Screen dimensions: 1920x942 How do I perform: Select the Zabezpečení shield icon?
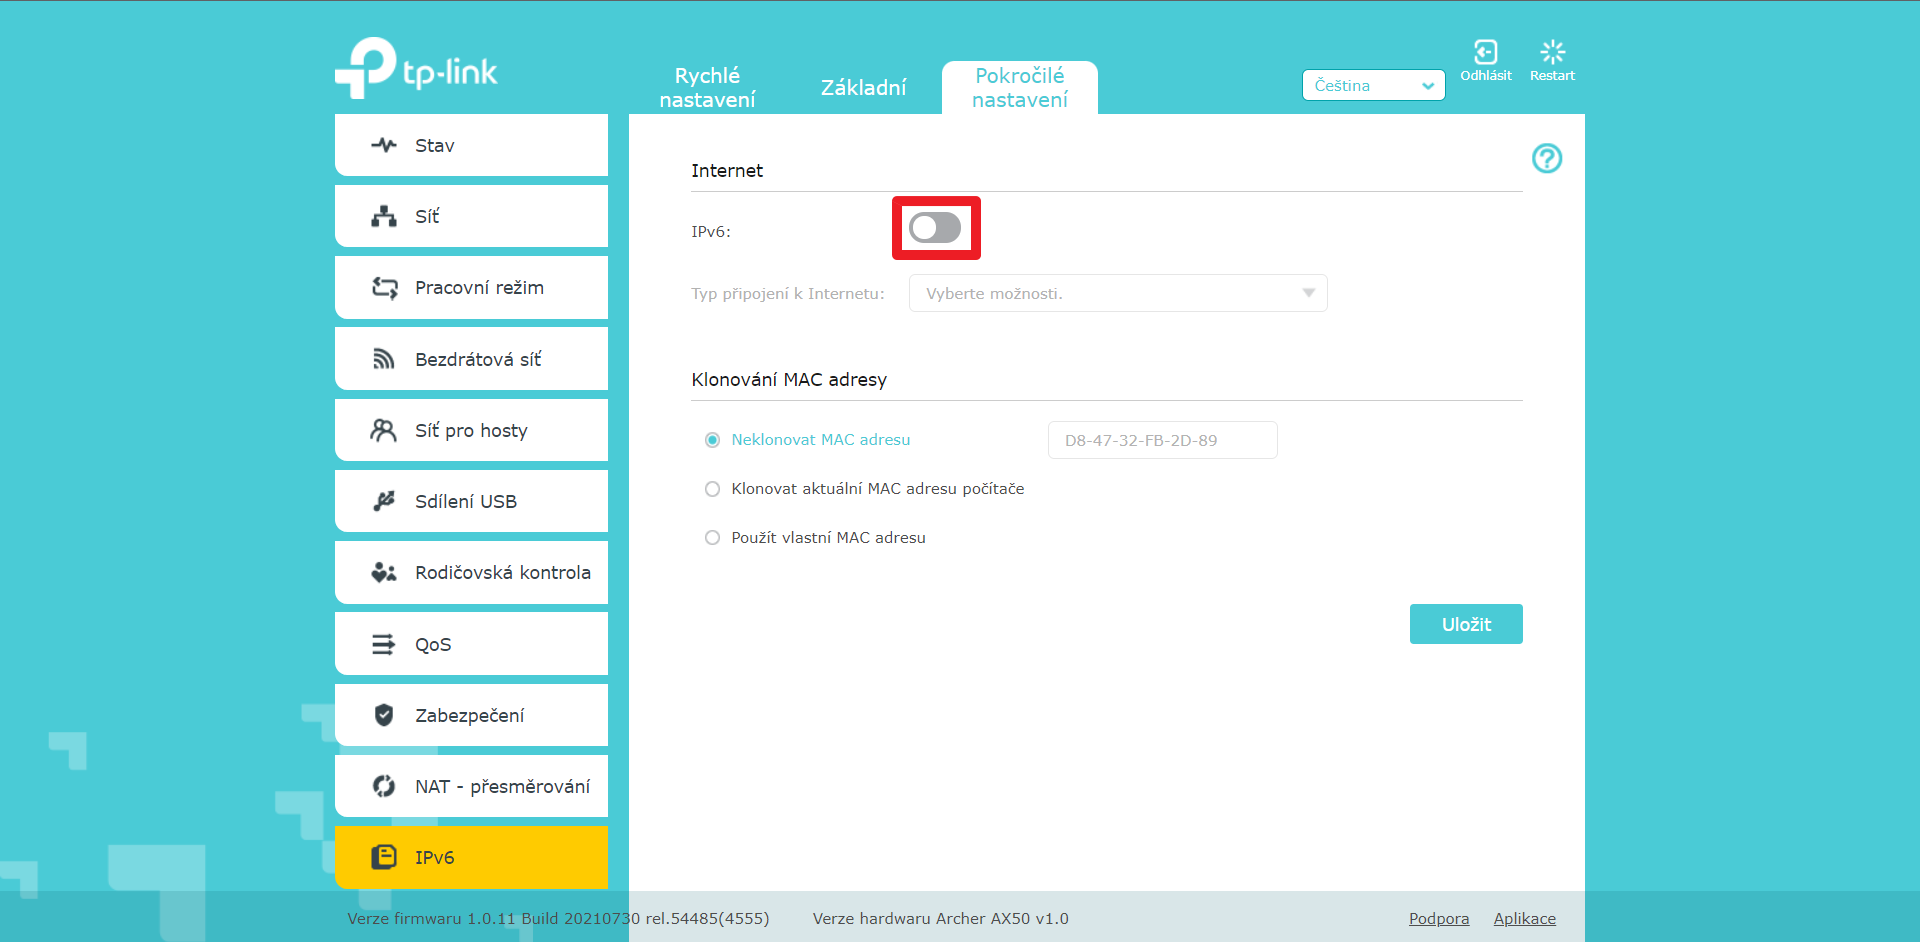[384, 715]
